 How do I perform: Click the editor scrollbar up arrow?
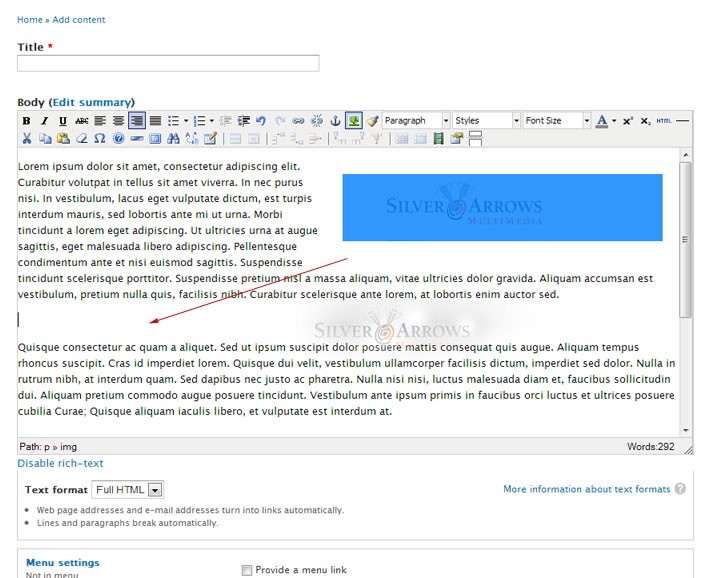coord(686,156)
